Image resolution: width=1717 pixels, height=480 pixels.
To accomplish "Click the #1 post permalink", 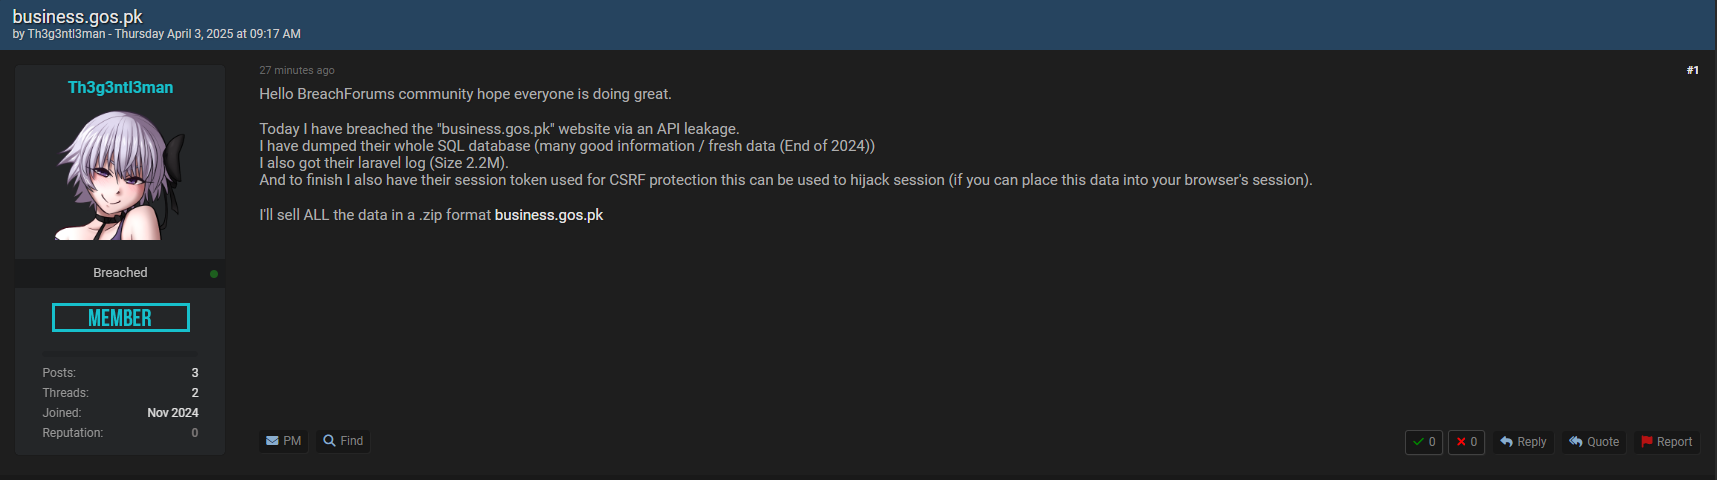I will (x=1692, y=70).
